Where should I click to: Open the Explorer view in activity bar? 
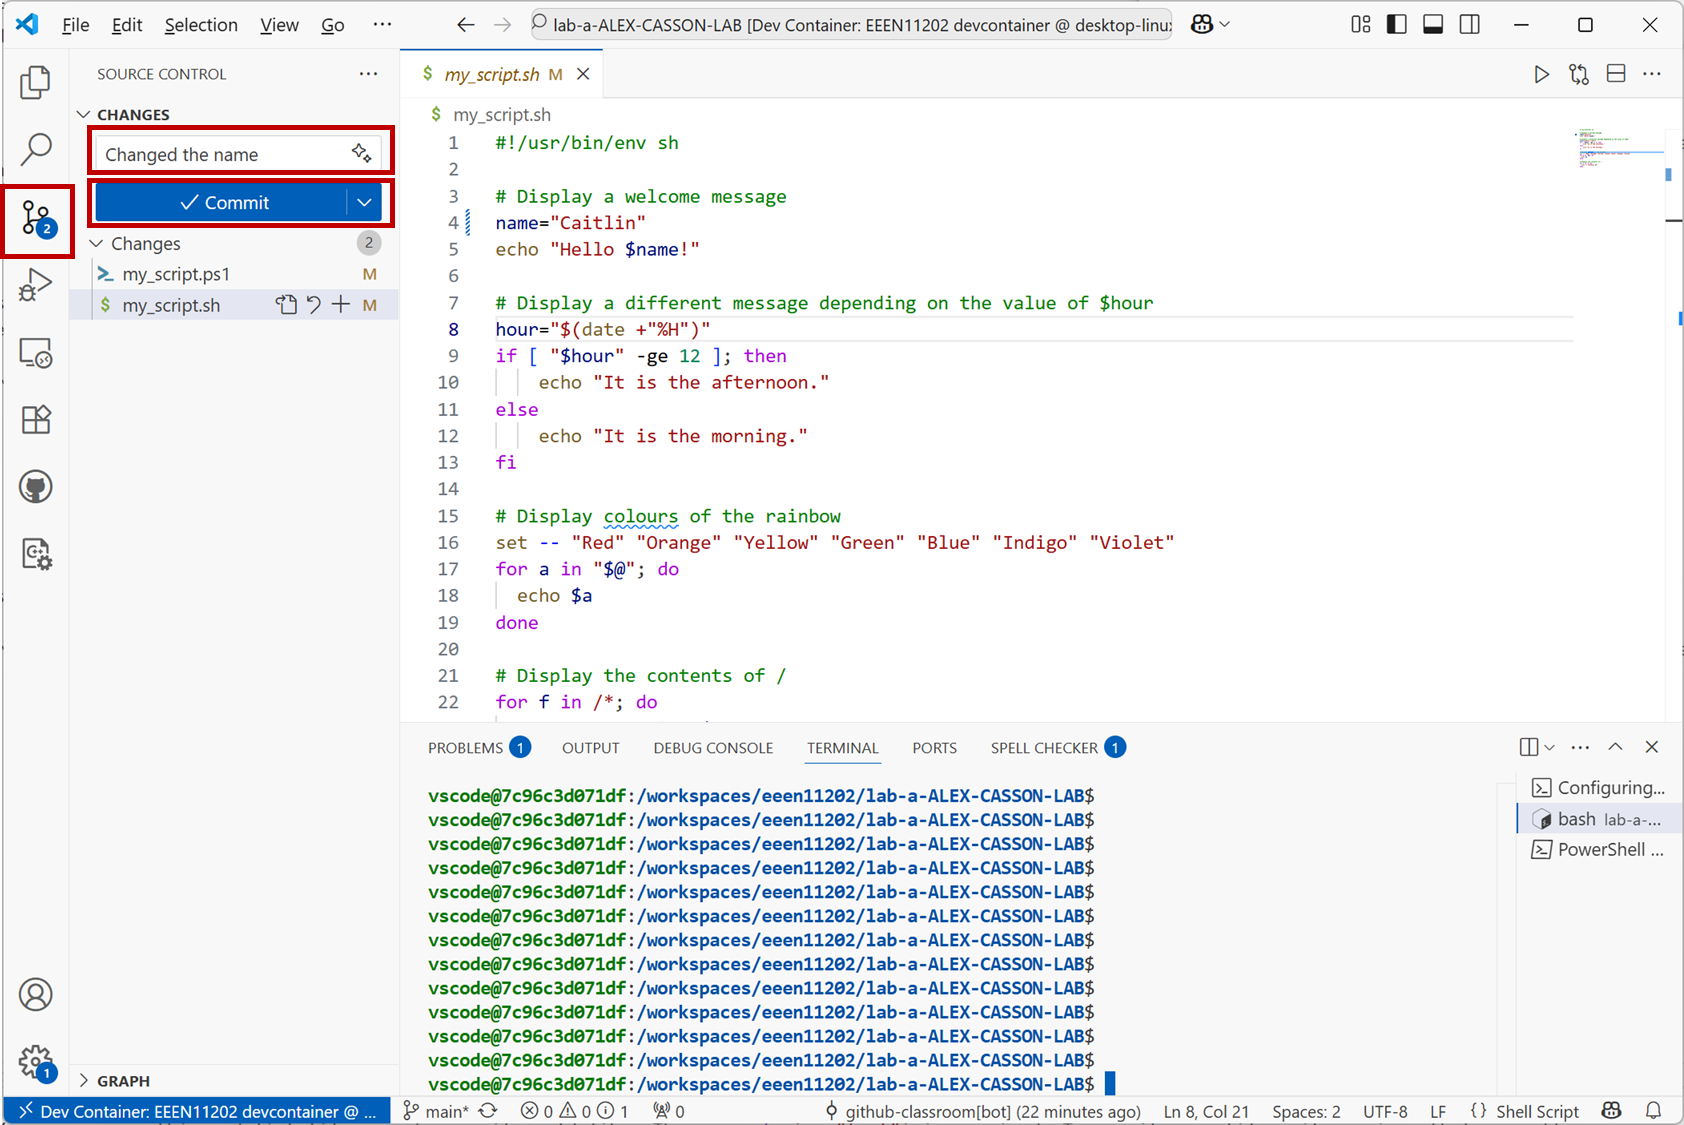36,82
